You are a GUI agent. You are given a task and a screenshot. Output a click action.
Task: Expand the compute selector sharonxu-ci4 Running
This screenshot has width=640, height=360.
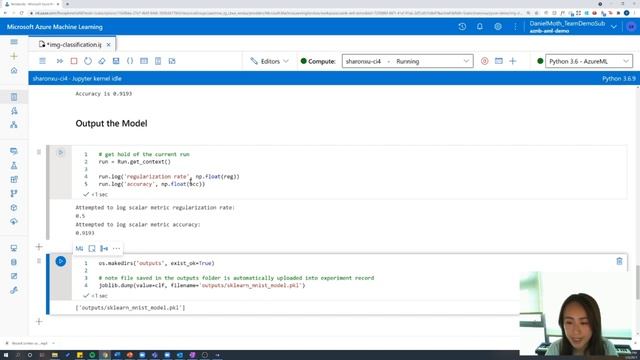click(407, 61)
